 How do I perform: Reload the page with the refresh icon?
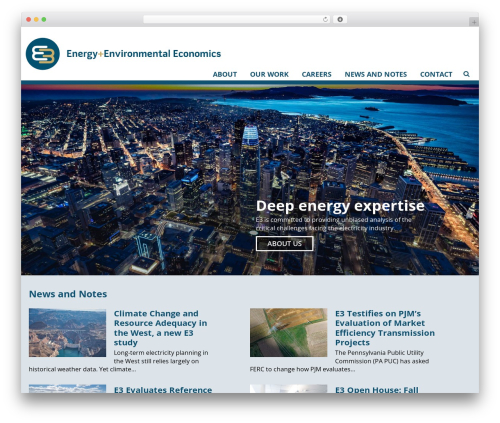pyautogui.click(x=325, y=19)
